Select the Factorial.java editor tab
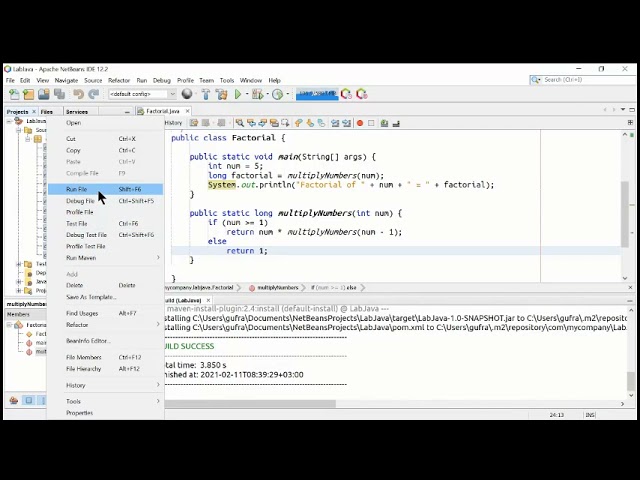Image resolution: width=640 pixels, height=480 pixels. tap(162, 111)
